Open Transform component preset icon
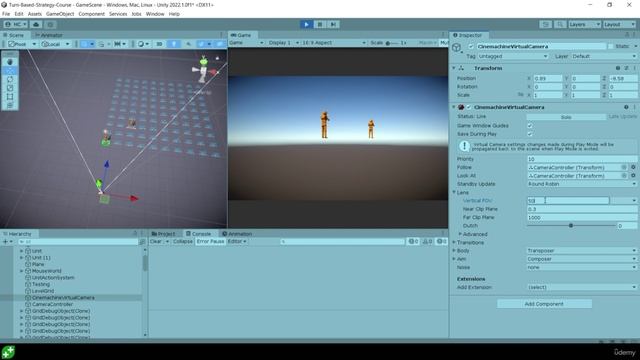Viewport: 640px width, 360px height. [x=627, y=68]
